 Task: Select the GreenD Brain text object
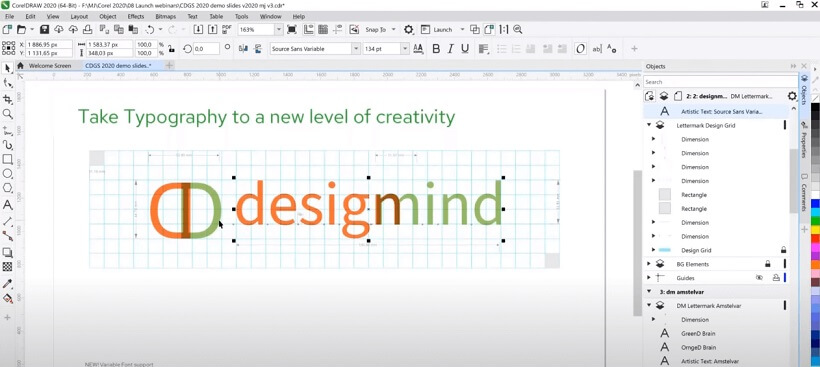click(698, 334)
